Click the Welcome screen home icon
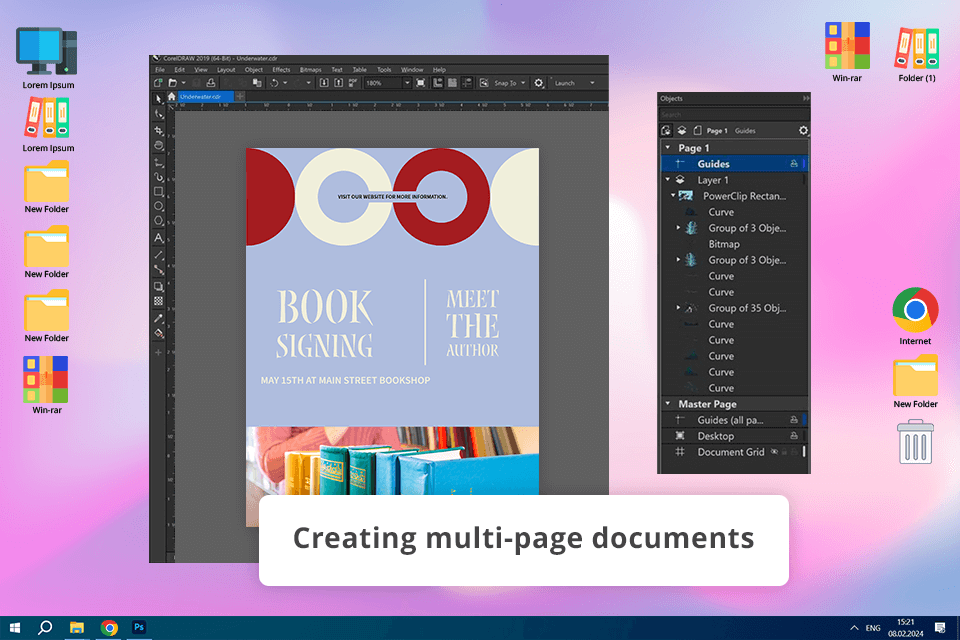The width and height of the screenshot is (960, 640). (171, 97)
